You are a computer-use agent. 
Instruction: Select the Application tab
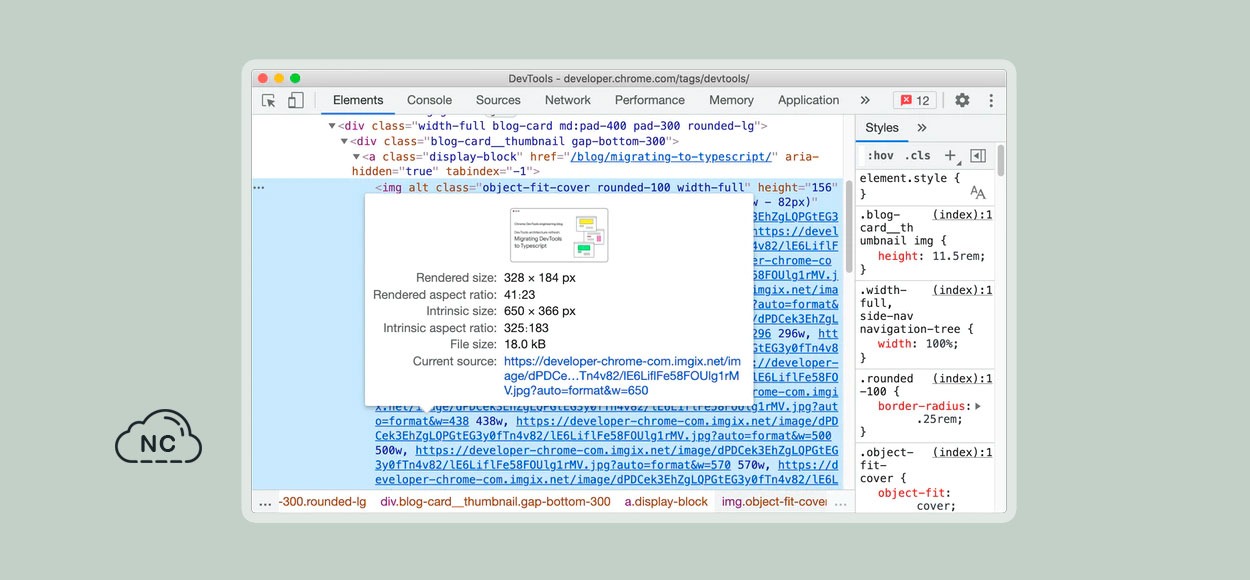click(x=808, y=100)
